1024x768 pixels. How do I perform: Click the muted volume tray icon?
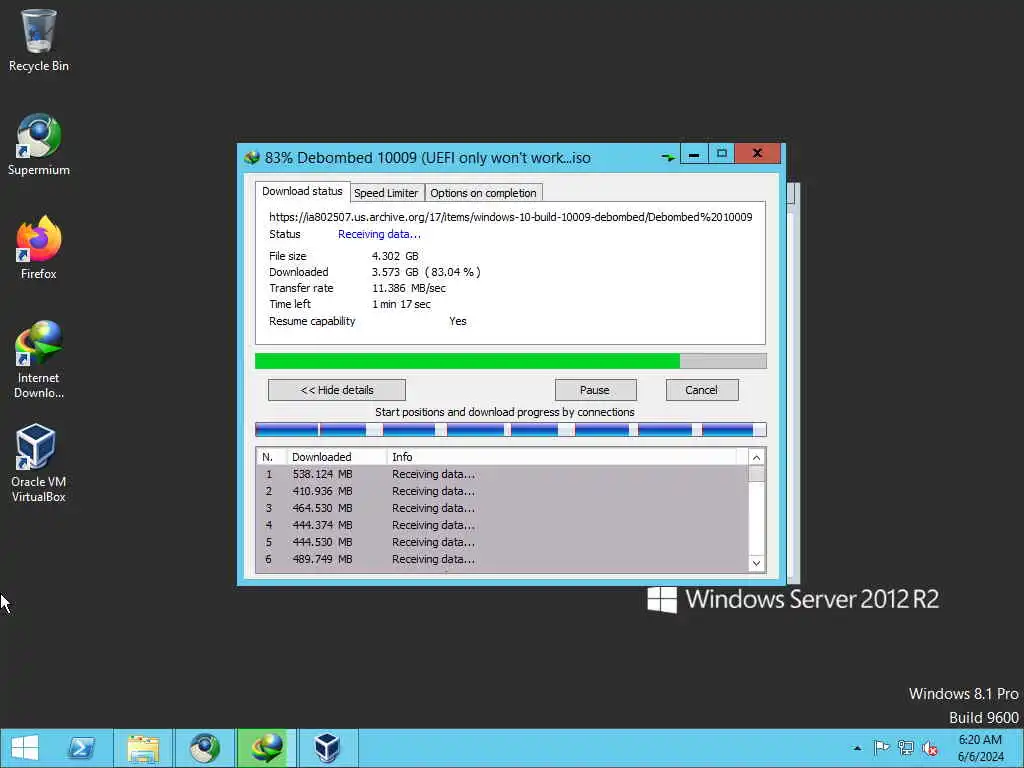930,748
